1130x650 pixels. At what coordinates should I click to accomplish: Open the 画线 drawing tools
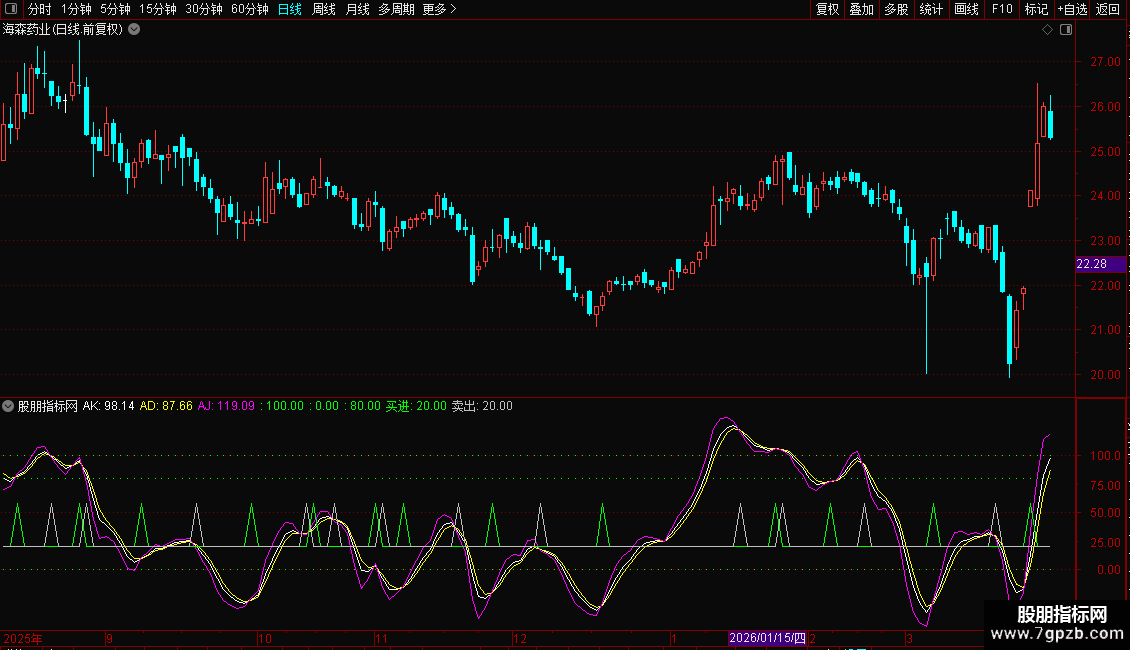pyautogui.click(x=966, y=9)
